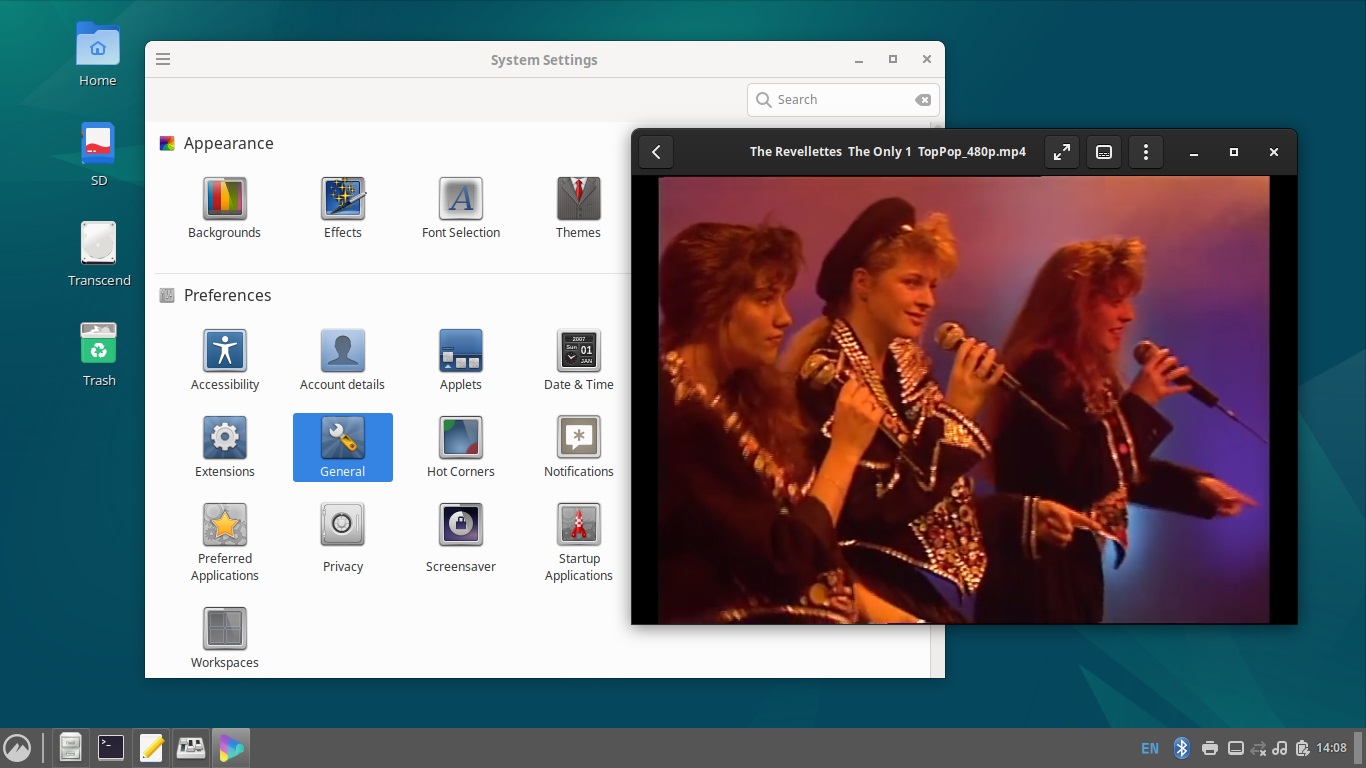Open the battery power tray icon
The width and height of the screenshot is (1366, 768).
1302,748
